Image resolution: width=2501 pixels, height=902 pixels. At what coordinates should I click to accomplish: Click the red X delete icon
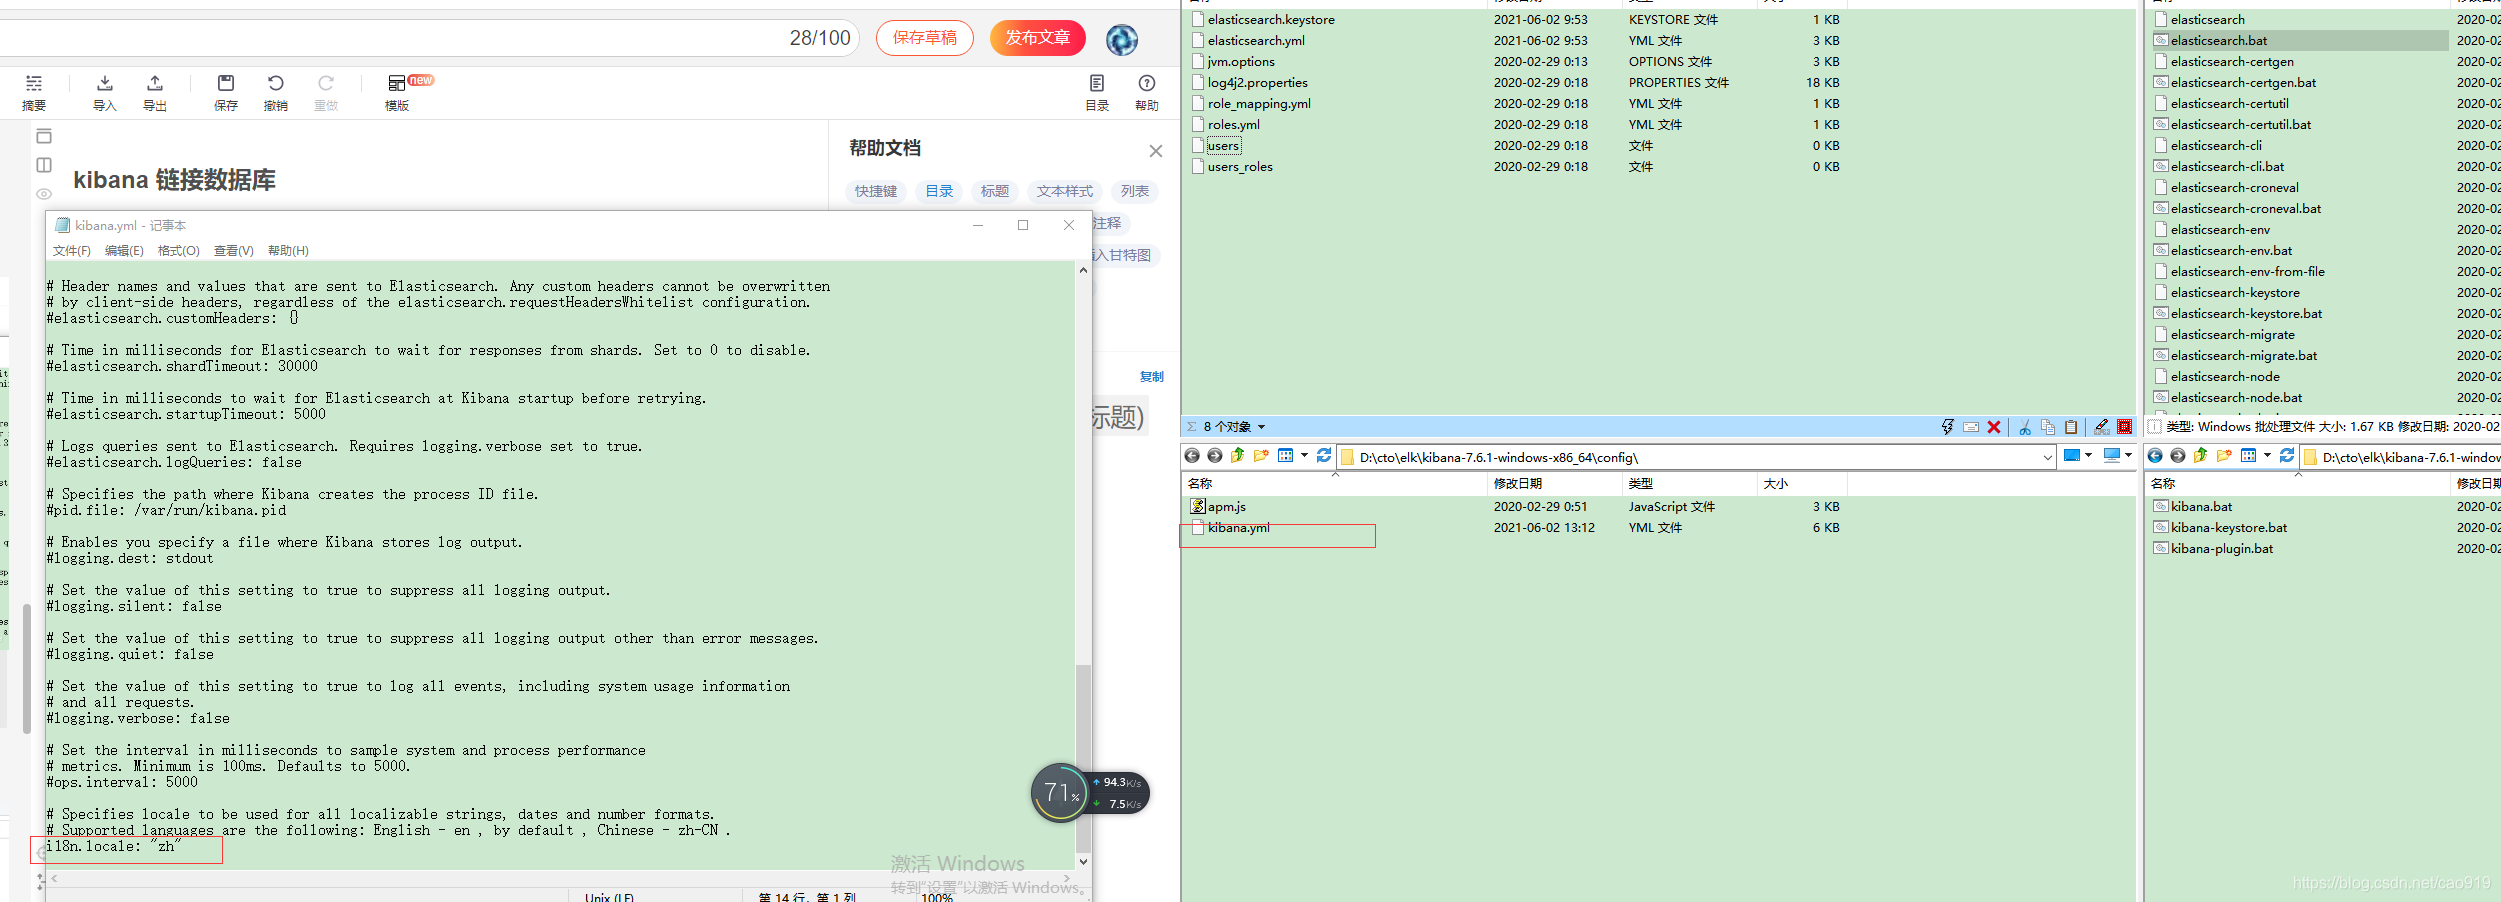(x=1994, y=427)
